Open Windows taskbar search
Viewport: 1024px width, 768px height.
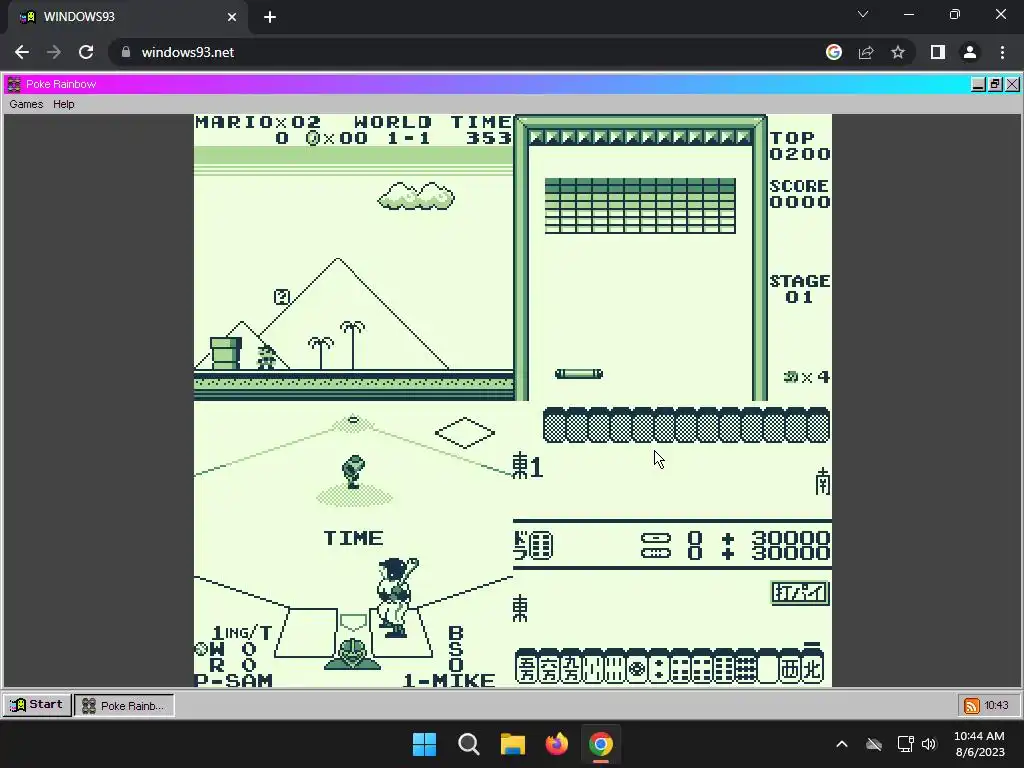pos(469,744)
